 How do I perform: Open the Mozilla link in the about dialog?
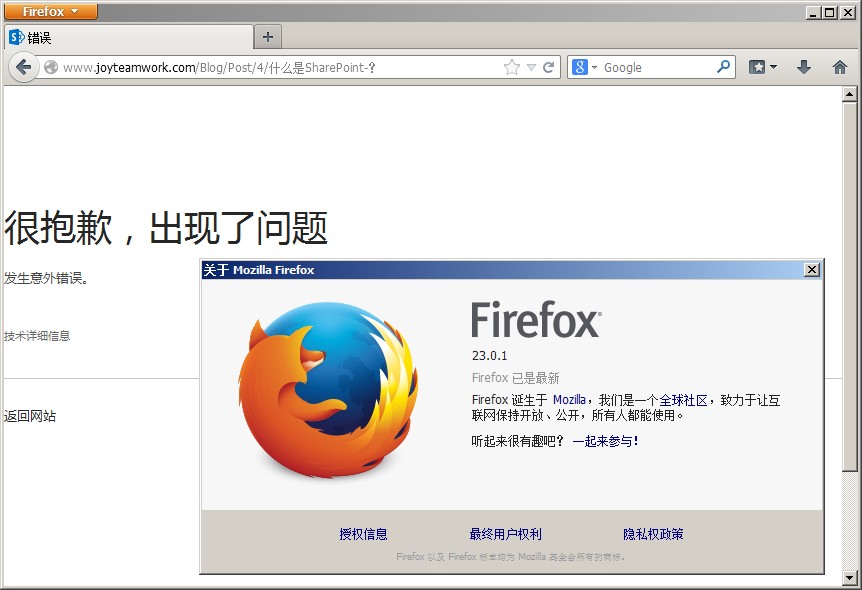(x=569, y=400)
